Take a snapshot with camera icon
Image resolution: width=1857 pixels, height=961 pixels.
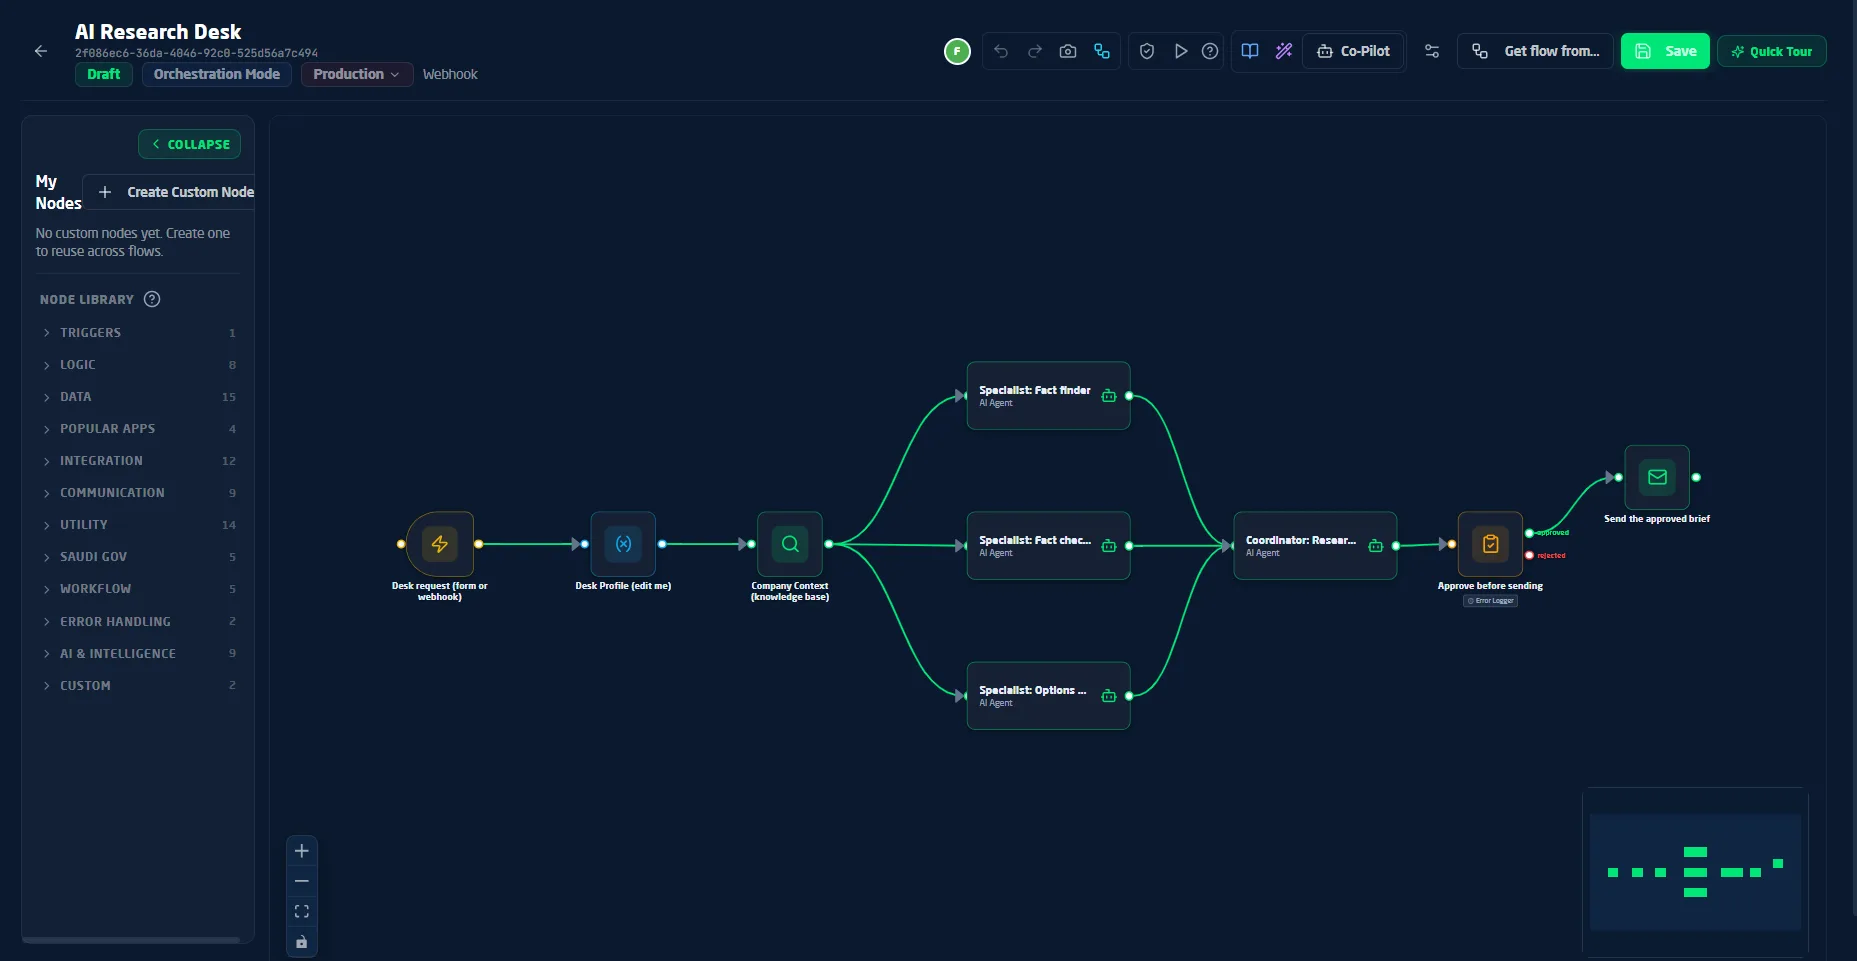(x=1068, y=51)
